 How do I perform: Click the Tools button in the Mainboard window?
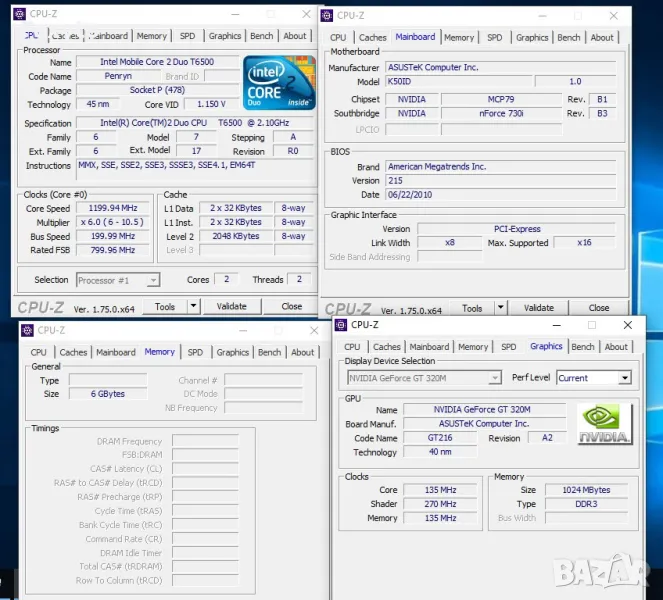pos(472,308)
